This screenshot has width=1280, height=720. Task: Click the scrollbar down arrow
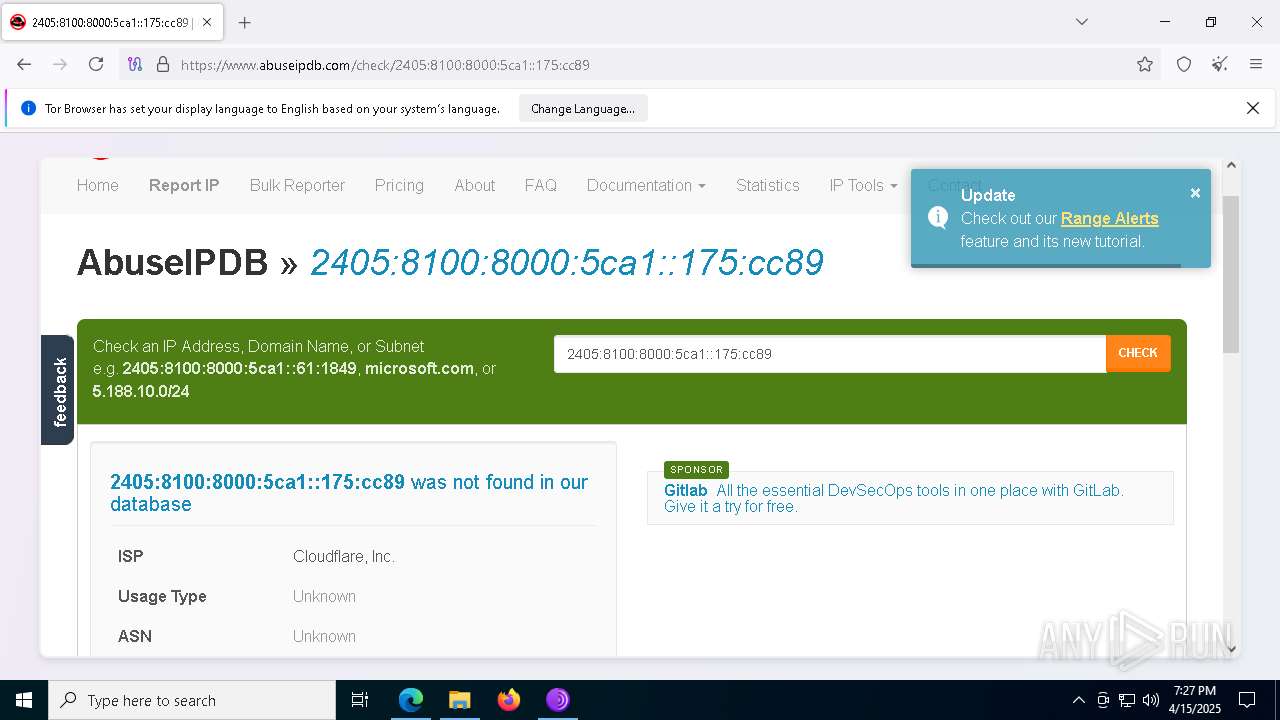1231,648
